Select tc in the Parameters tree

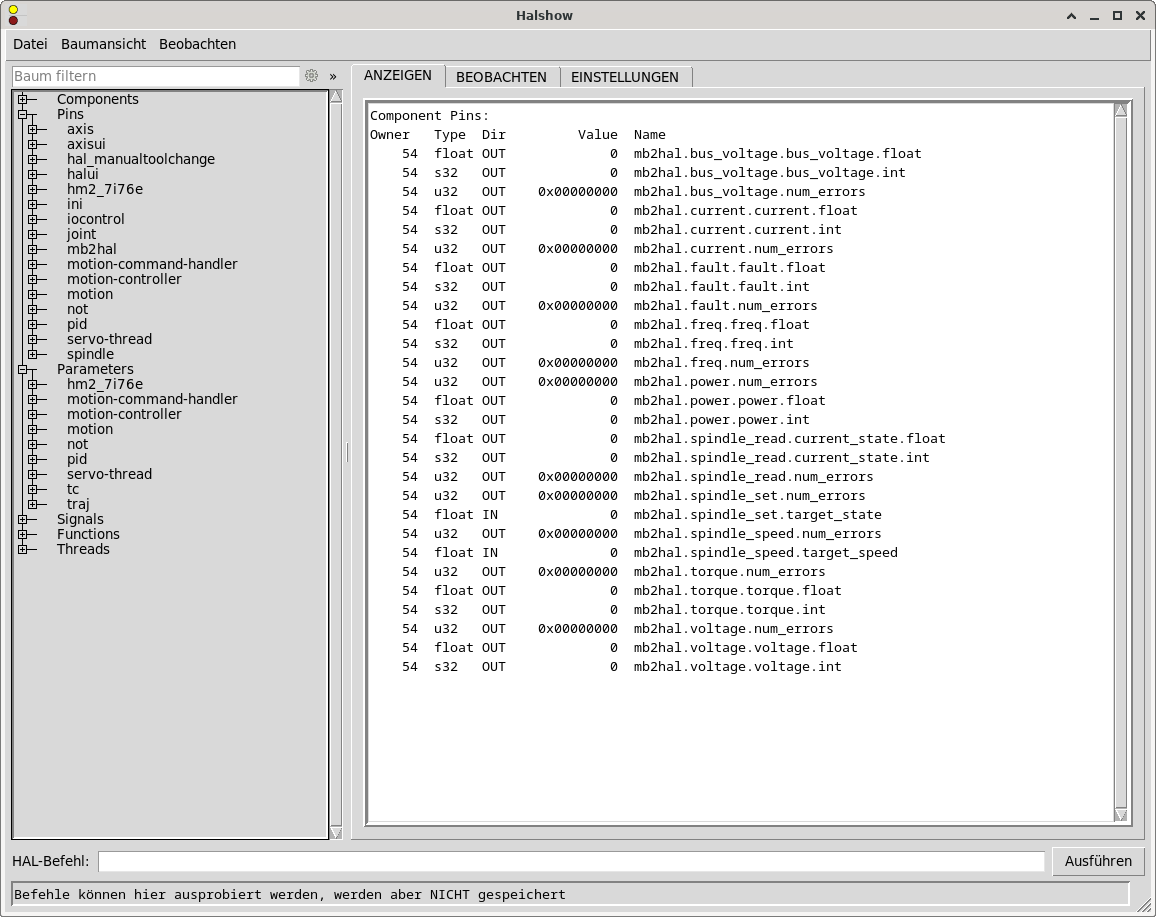tap(73, 489)
